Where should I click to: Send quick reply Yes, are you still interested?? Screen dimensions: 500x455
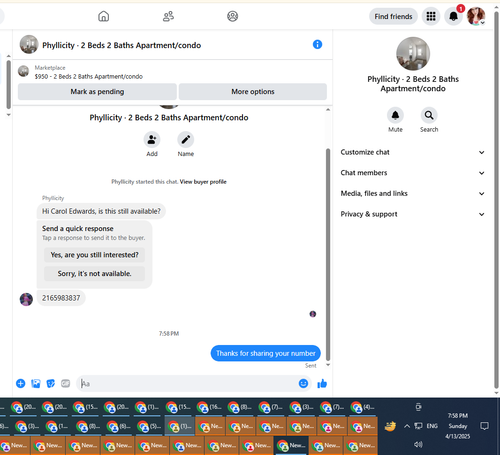click(94, 255)
